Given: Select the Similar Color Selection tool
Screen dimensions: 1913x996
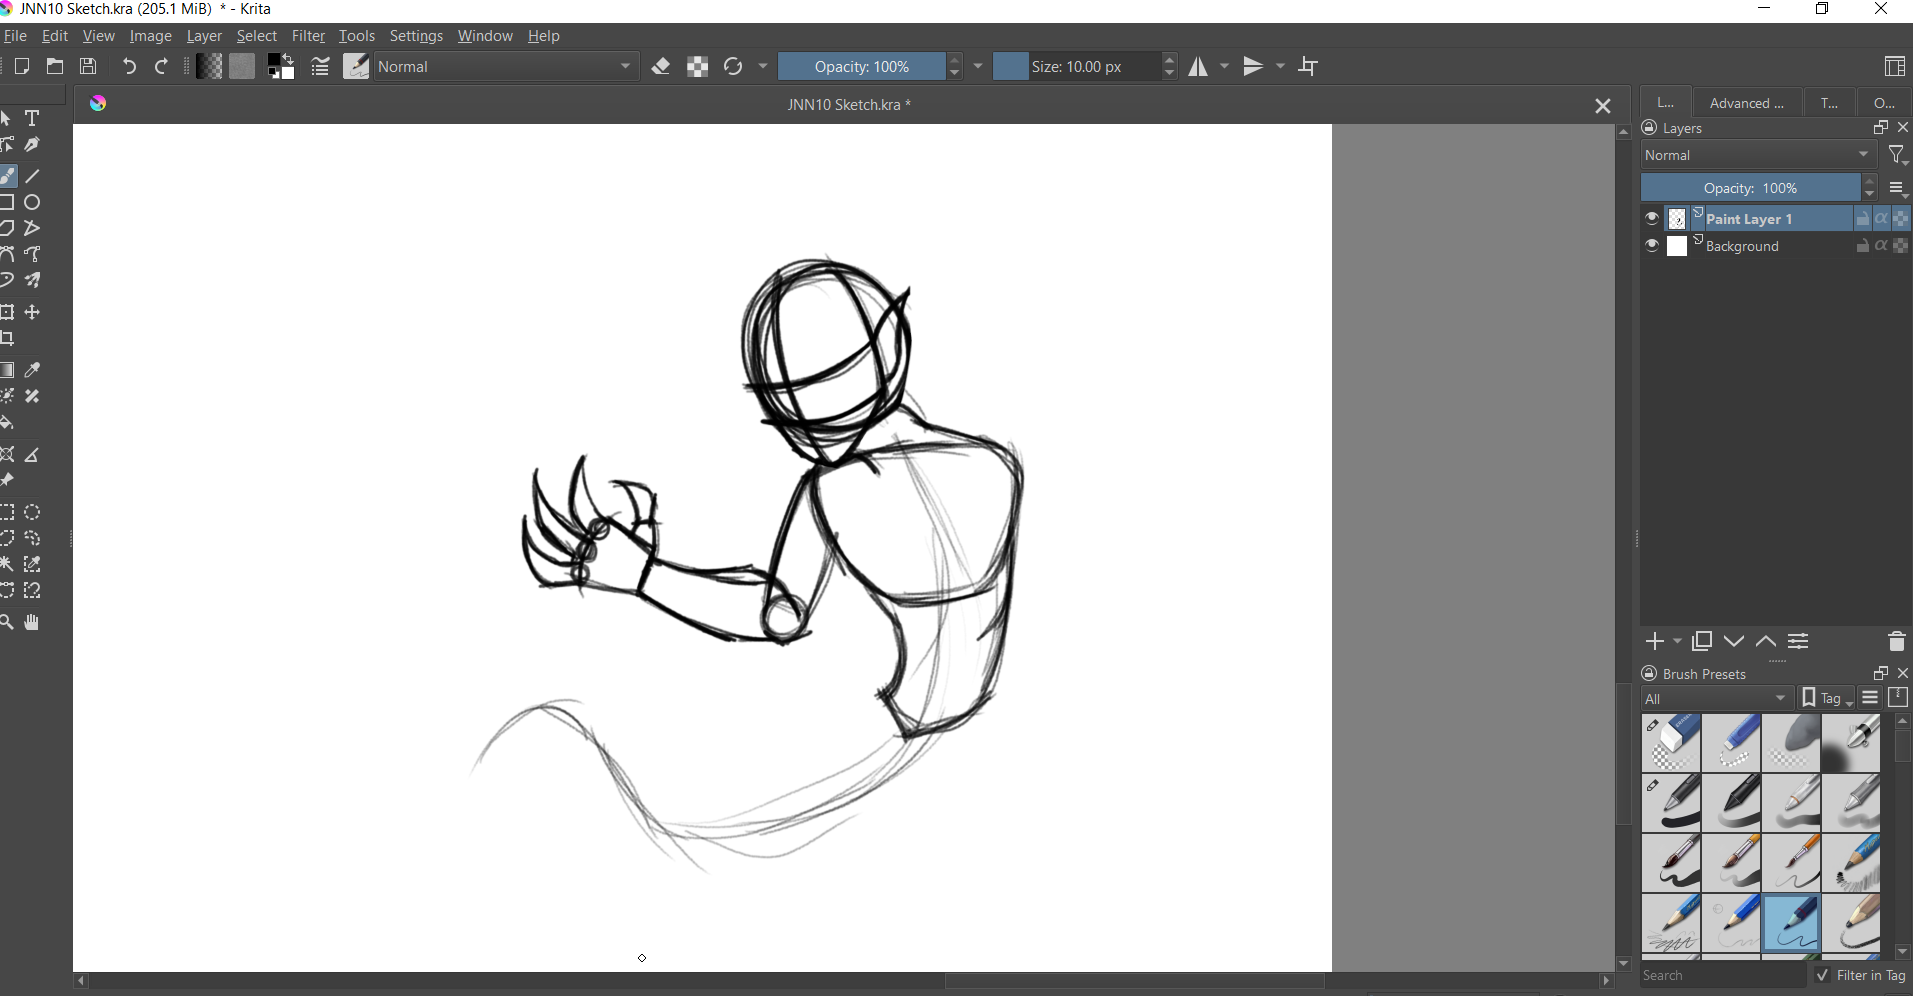Looking at the screenshot, I should pyautogui.click(x=32, y=564).
